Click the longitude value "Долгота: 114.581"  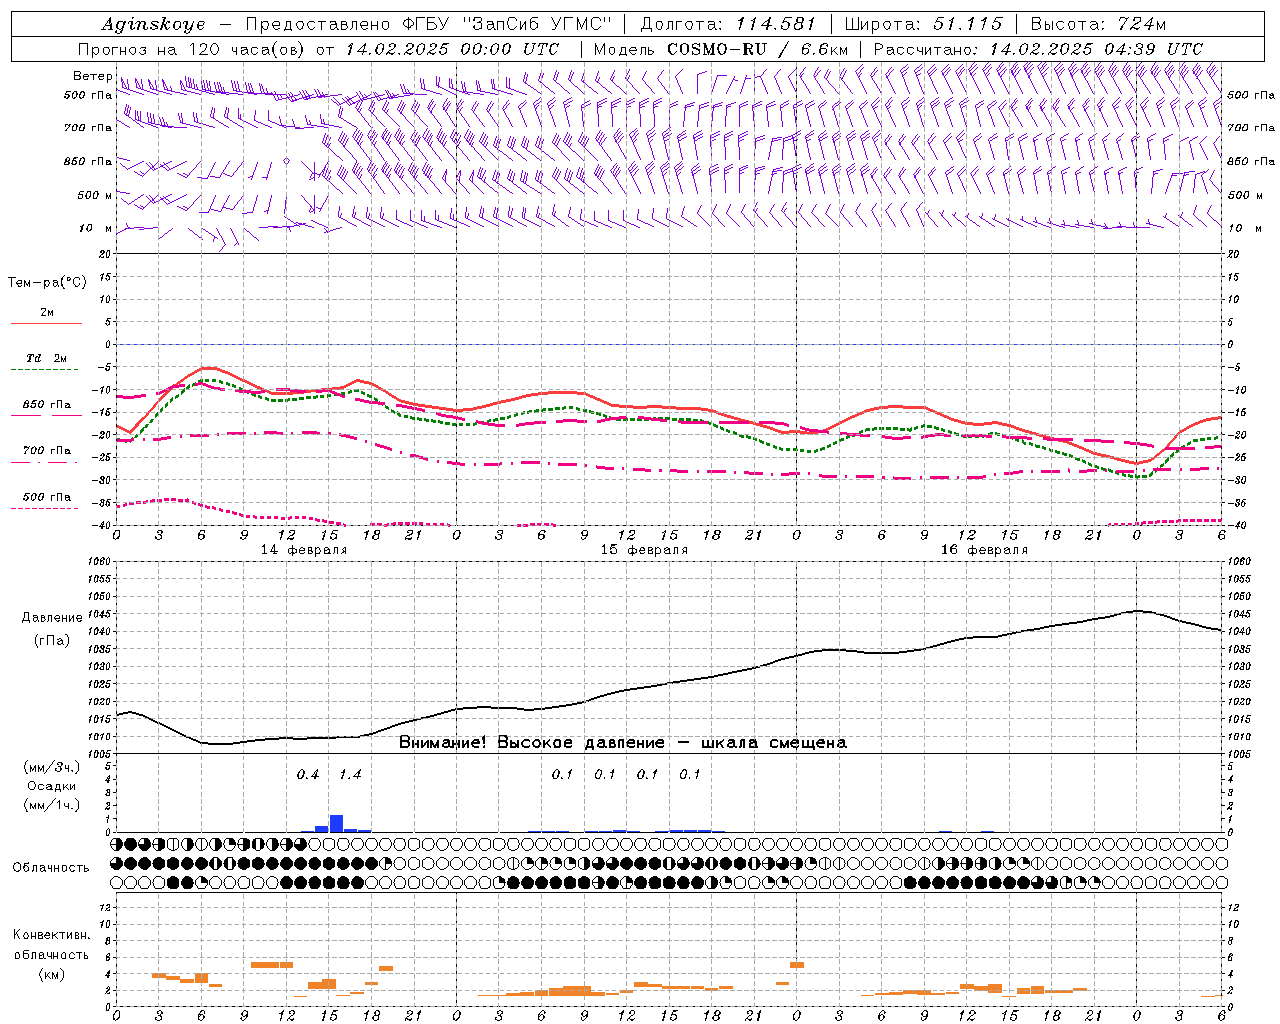pos(728,24)
